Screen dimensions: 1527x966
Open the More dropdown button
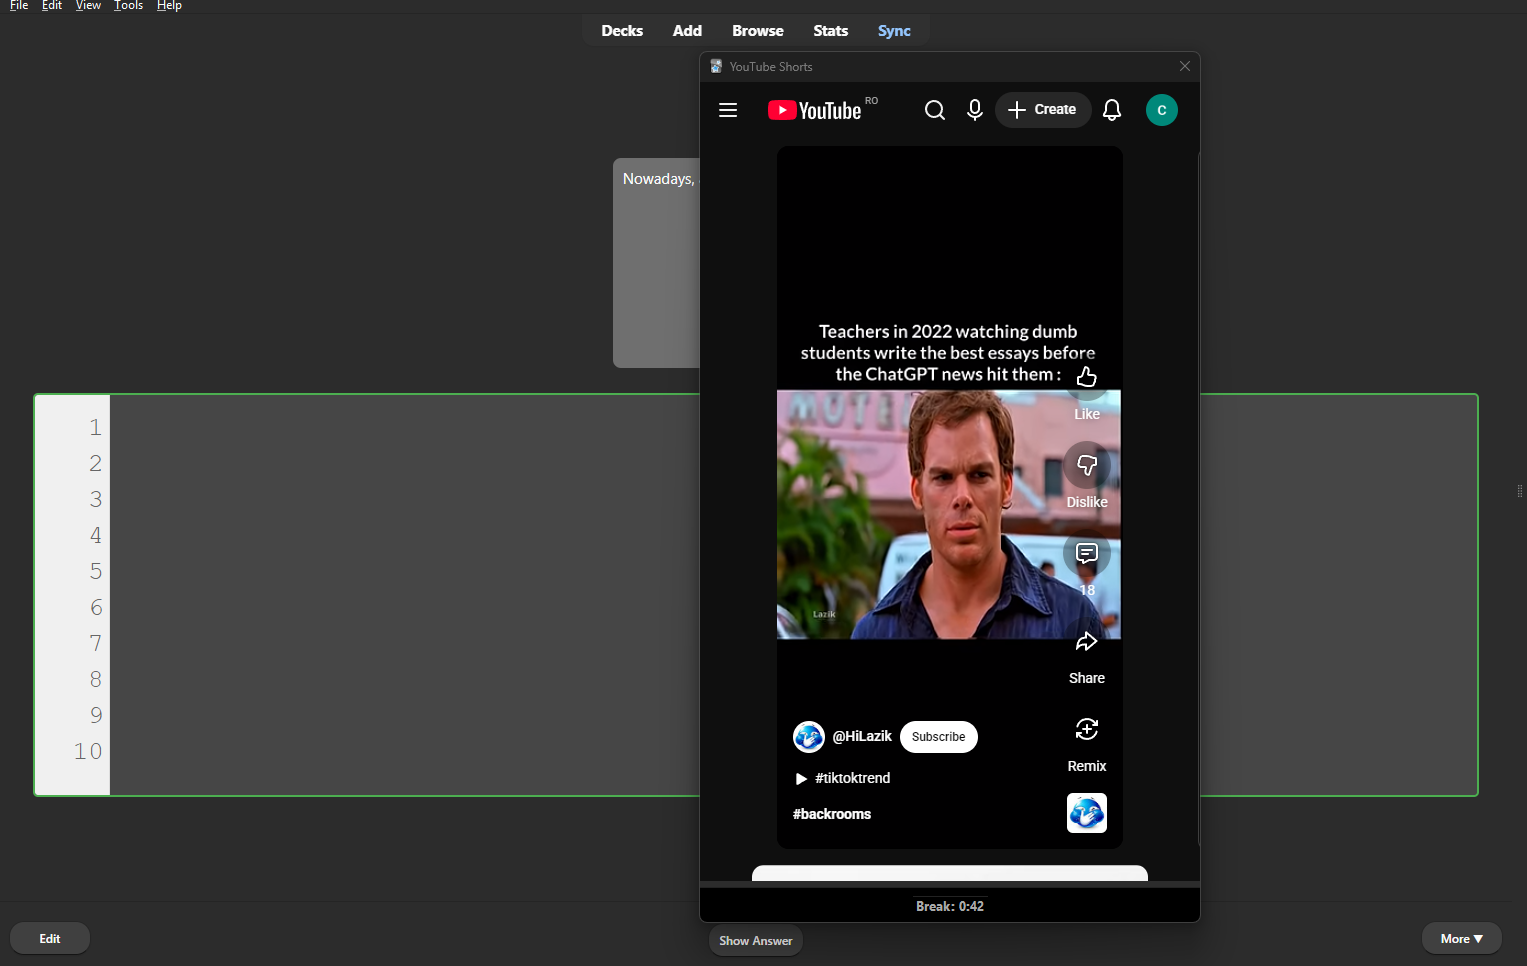coord(1461,939)
